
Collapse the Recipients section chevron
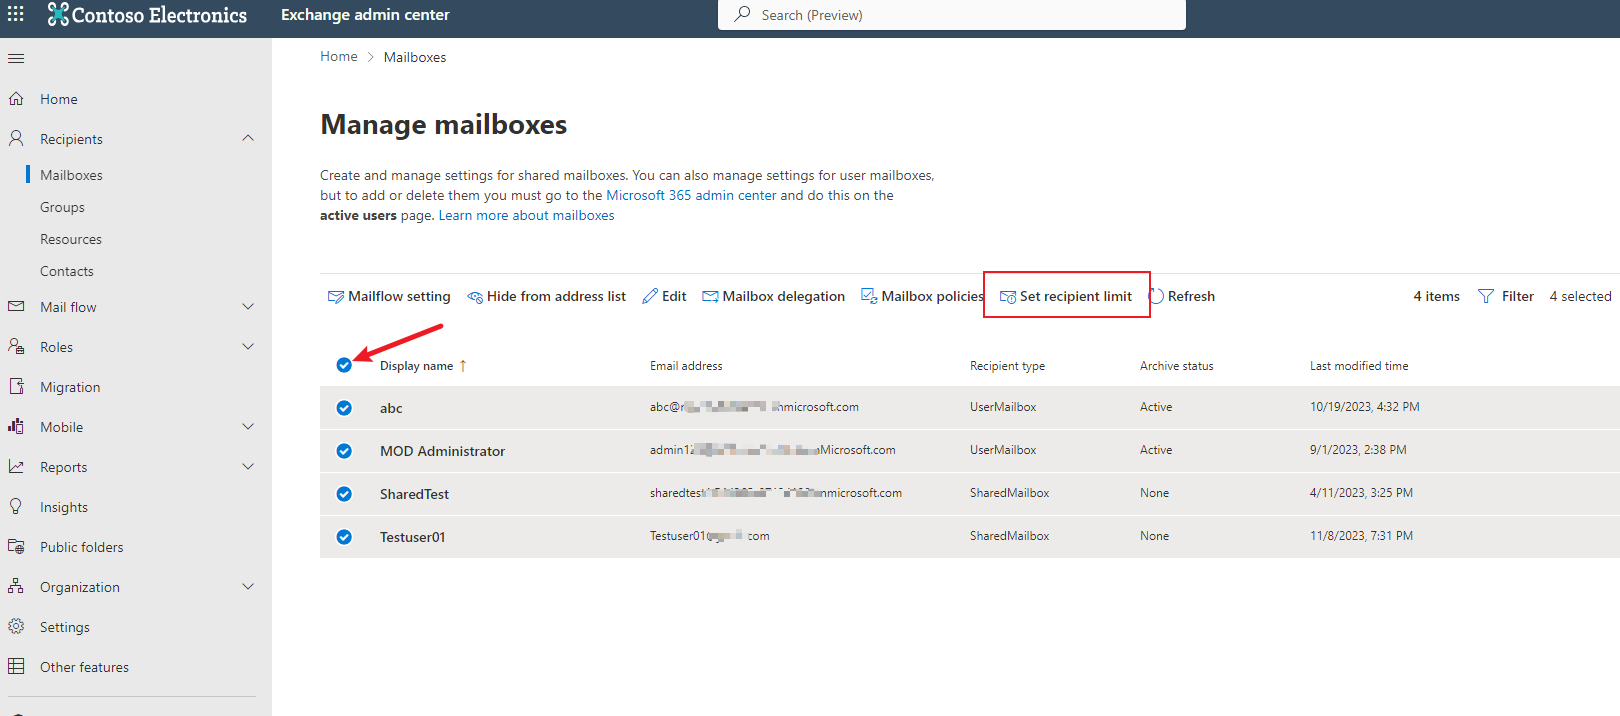point(248,138)
